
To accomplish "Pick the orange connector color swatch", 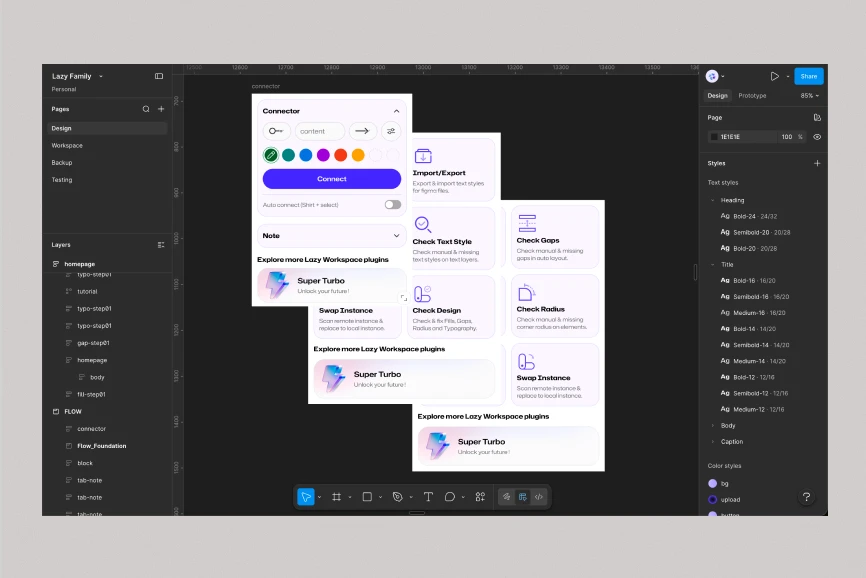I will click(358, 155).
